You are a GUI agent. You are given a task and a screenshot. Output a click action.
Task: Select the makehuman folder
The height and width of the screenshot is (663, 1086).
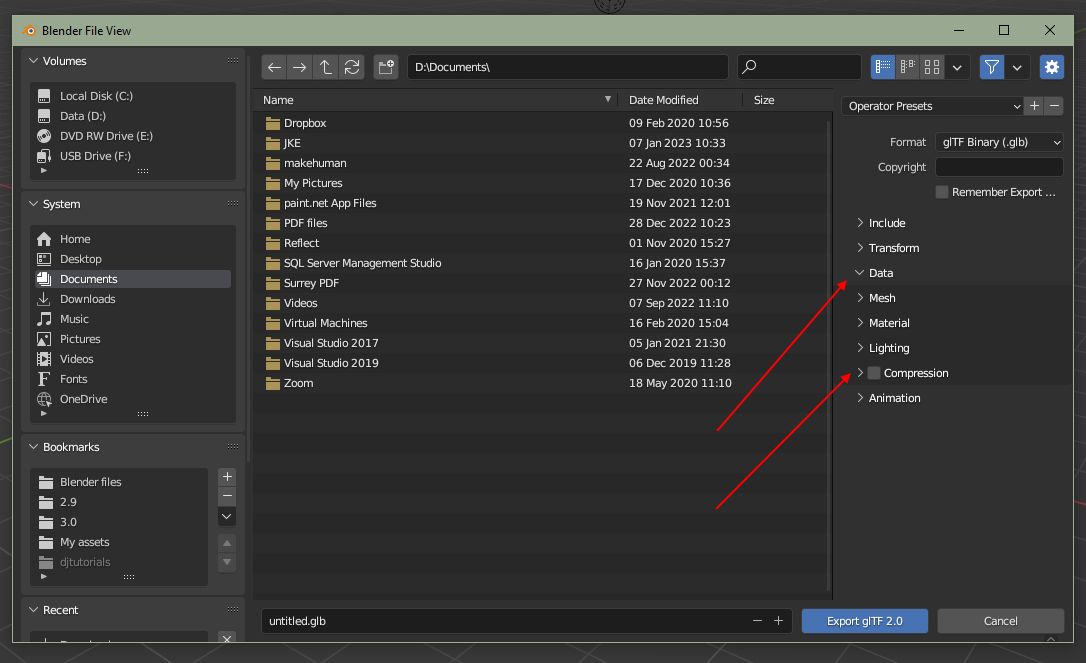point(540,163)
